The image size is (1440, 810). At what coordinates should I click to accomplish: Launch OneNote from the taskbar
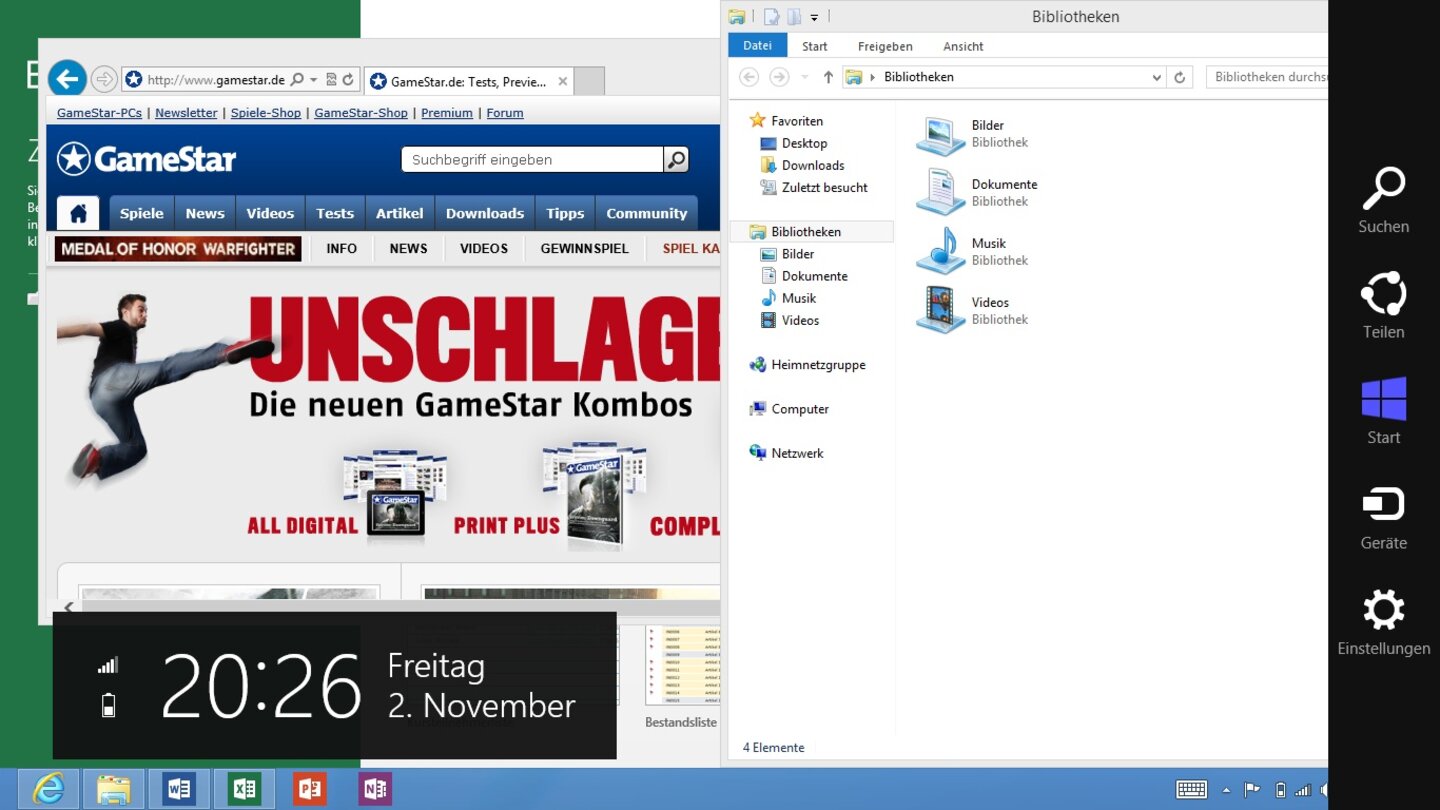tap(375, 789)
